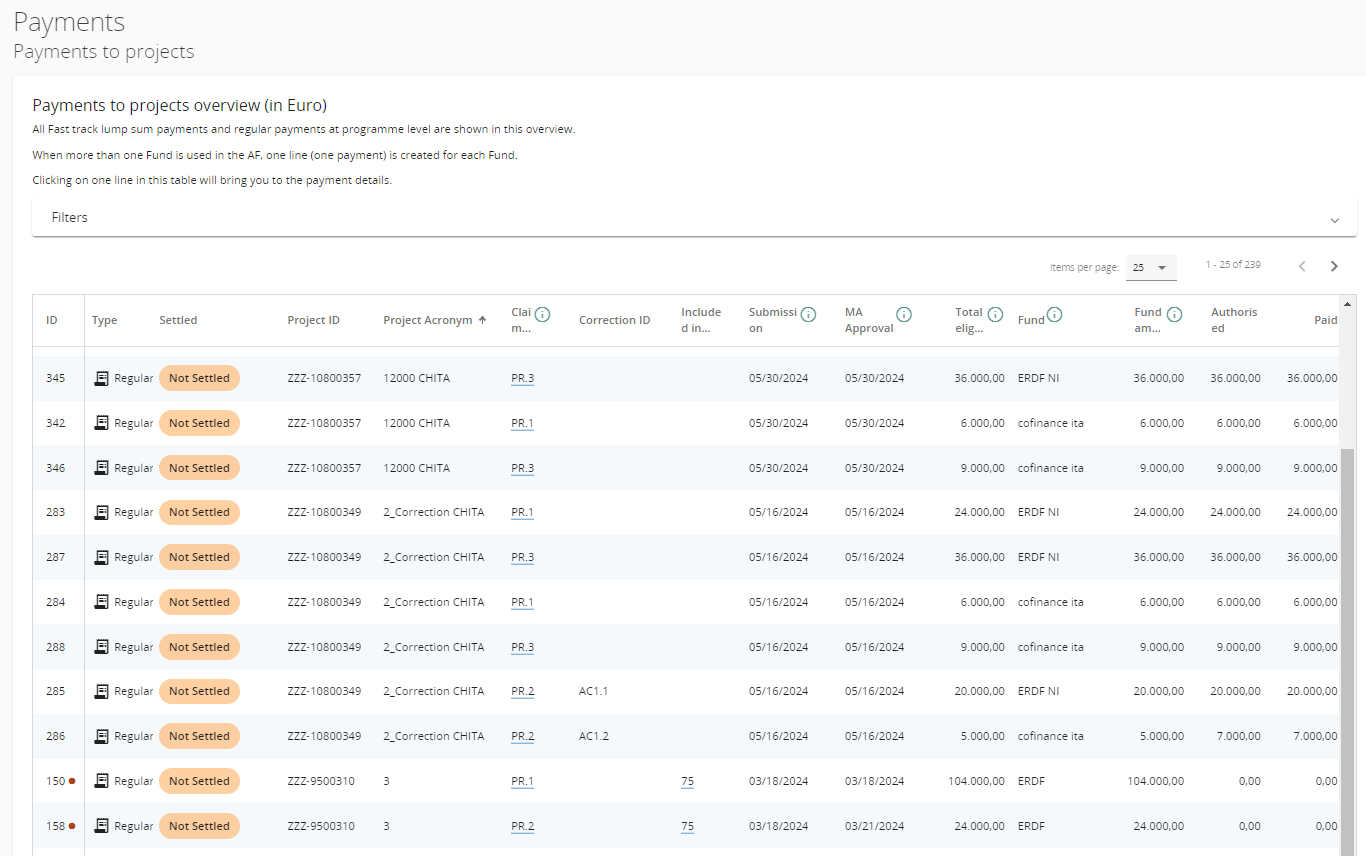Open the Items per page dropdown
Screen dimensions: 1366x856
pos(1150,268)
